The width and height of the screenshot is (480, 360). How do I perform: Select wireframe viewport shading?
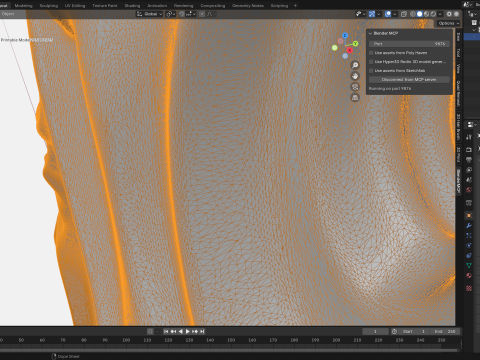click(413, 14)
